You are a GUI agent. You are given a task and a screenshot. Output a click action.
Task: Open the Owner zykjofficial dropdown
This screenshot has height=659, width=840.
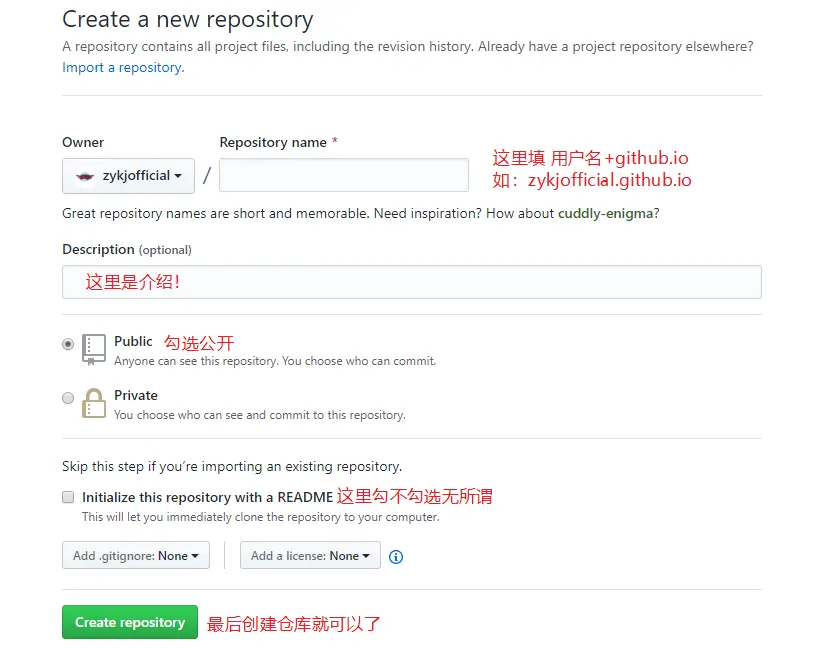(128, 176)
